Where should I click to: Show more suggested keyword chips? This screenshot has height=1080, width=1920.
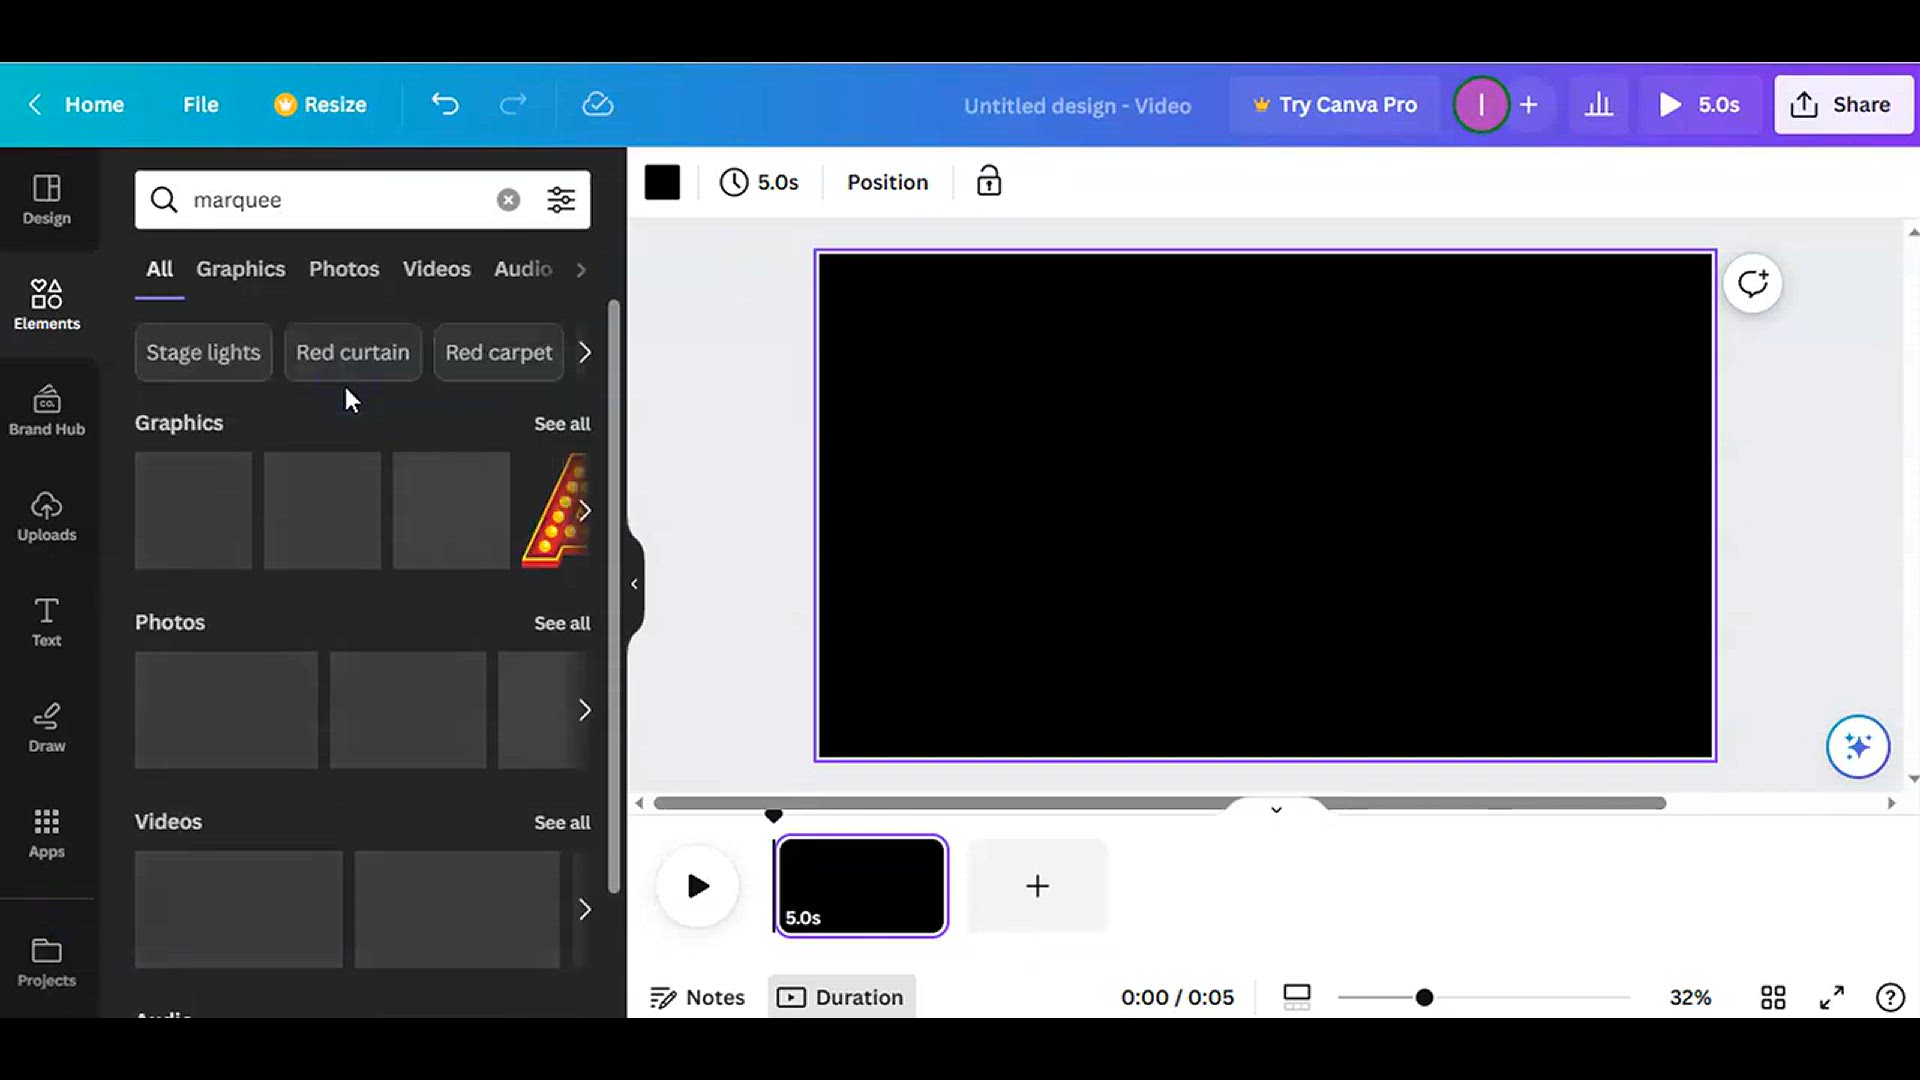[x=585, y=352]
